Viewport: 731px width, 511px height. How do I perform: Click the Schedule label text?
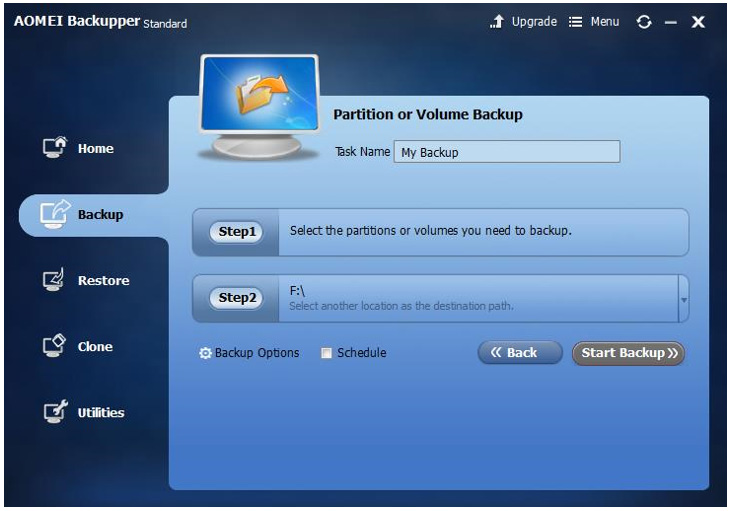tap(361, 352)
